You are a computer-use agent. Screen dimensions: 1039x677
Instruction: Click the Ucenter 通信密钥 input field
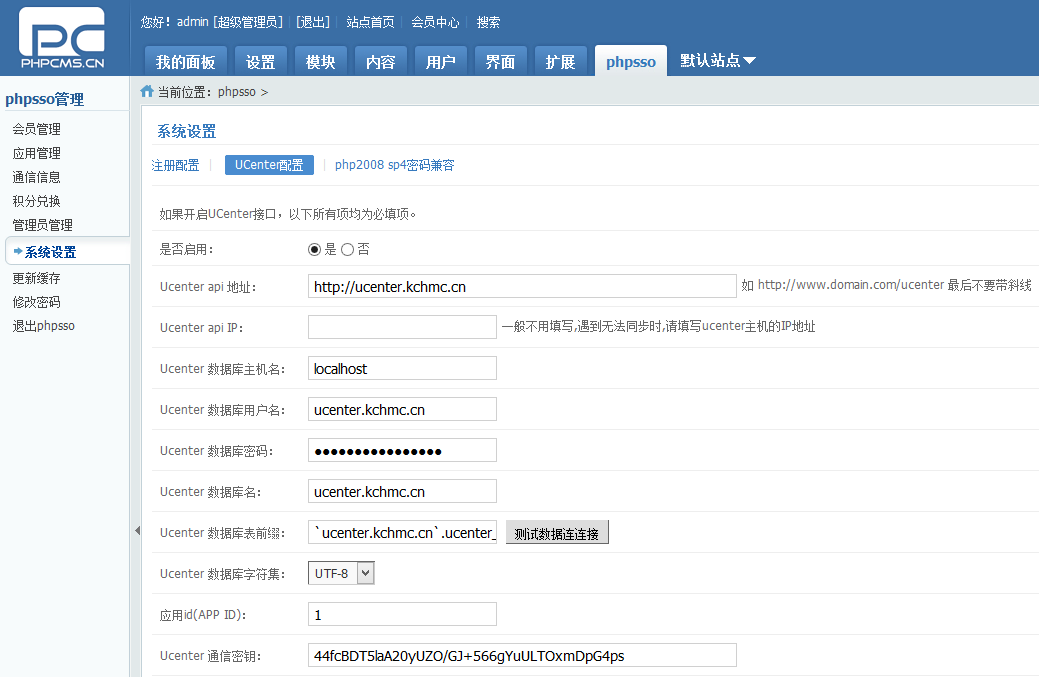[x=521, y=656]
